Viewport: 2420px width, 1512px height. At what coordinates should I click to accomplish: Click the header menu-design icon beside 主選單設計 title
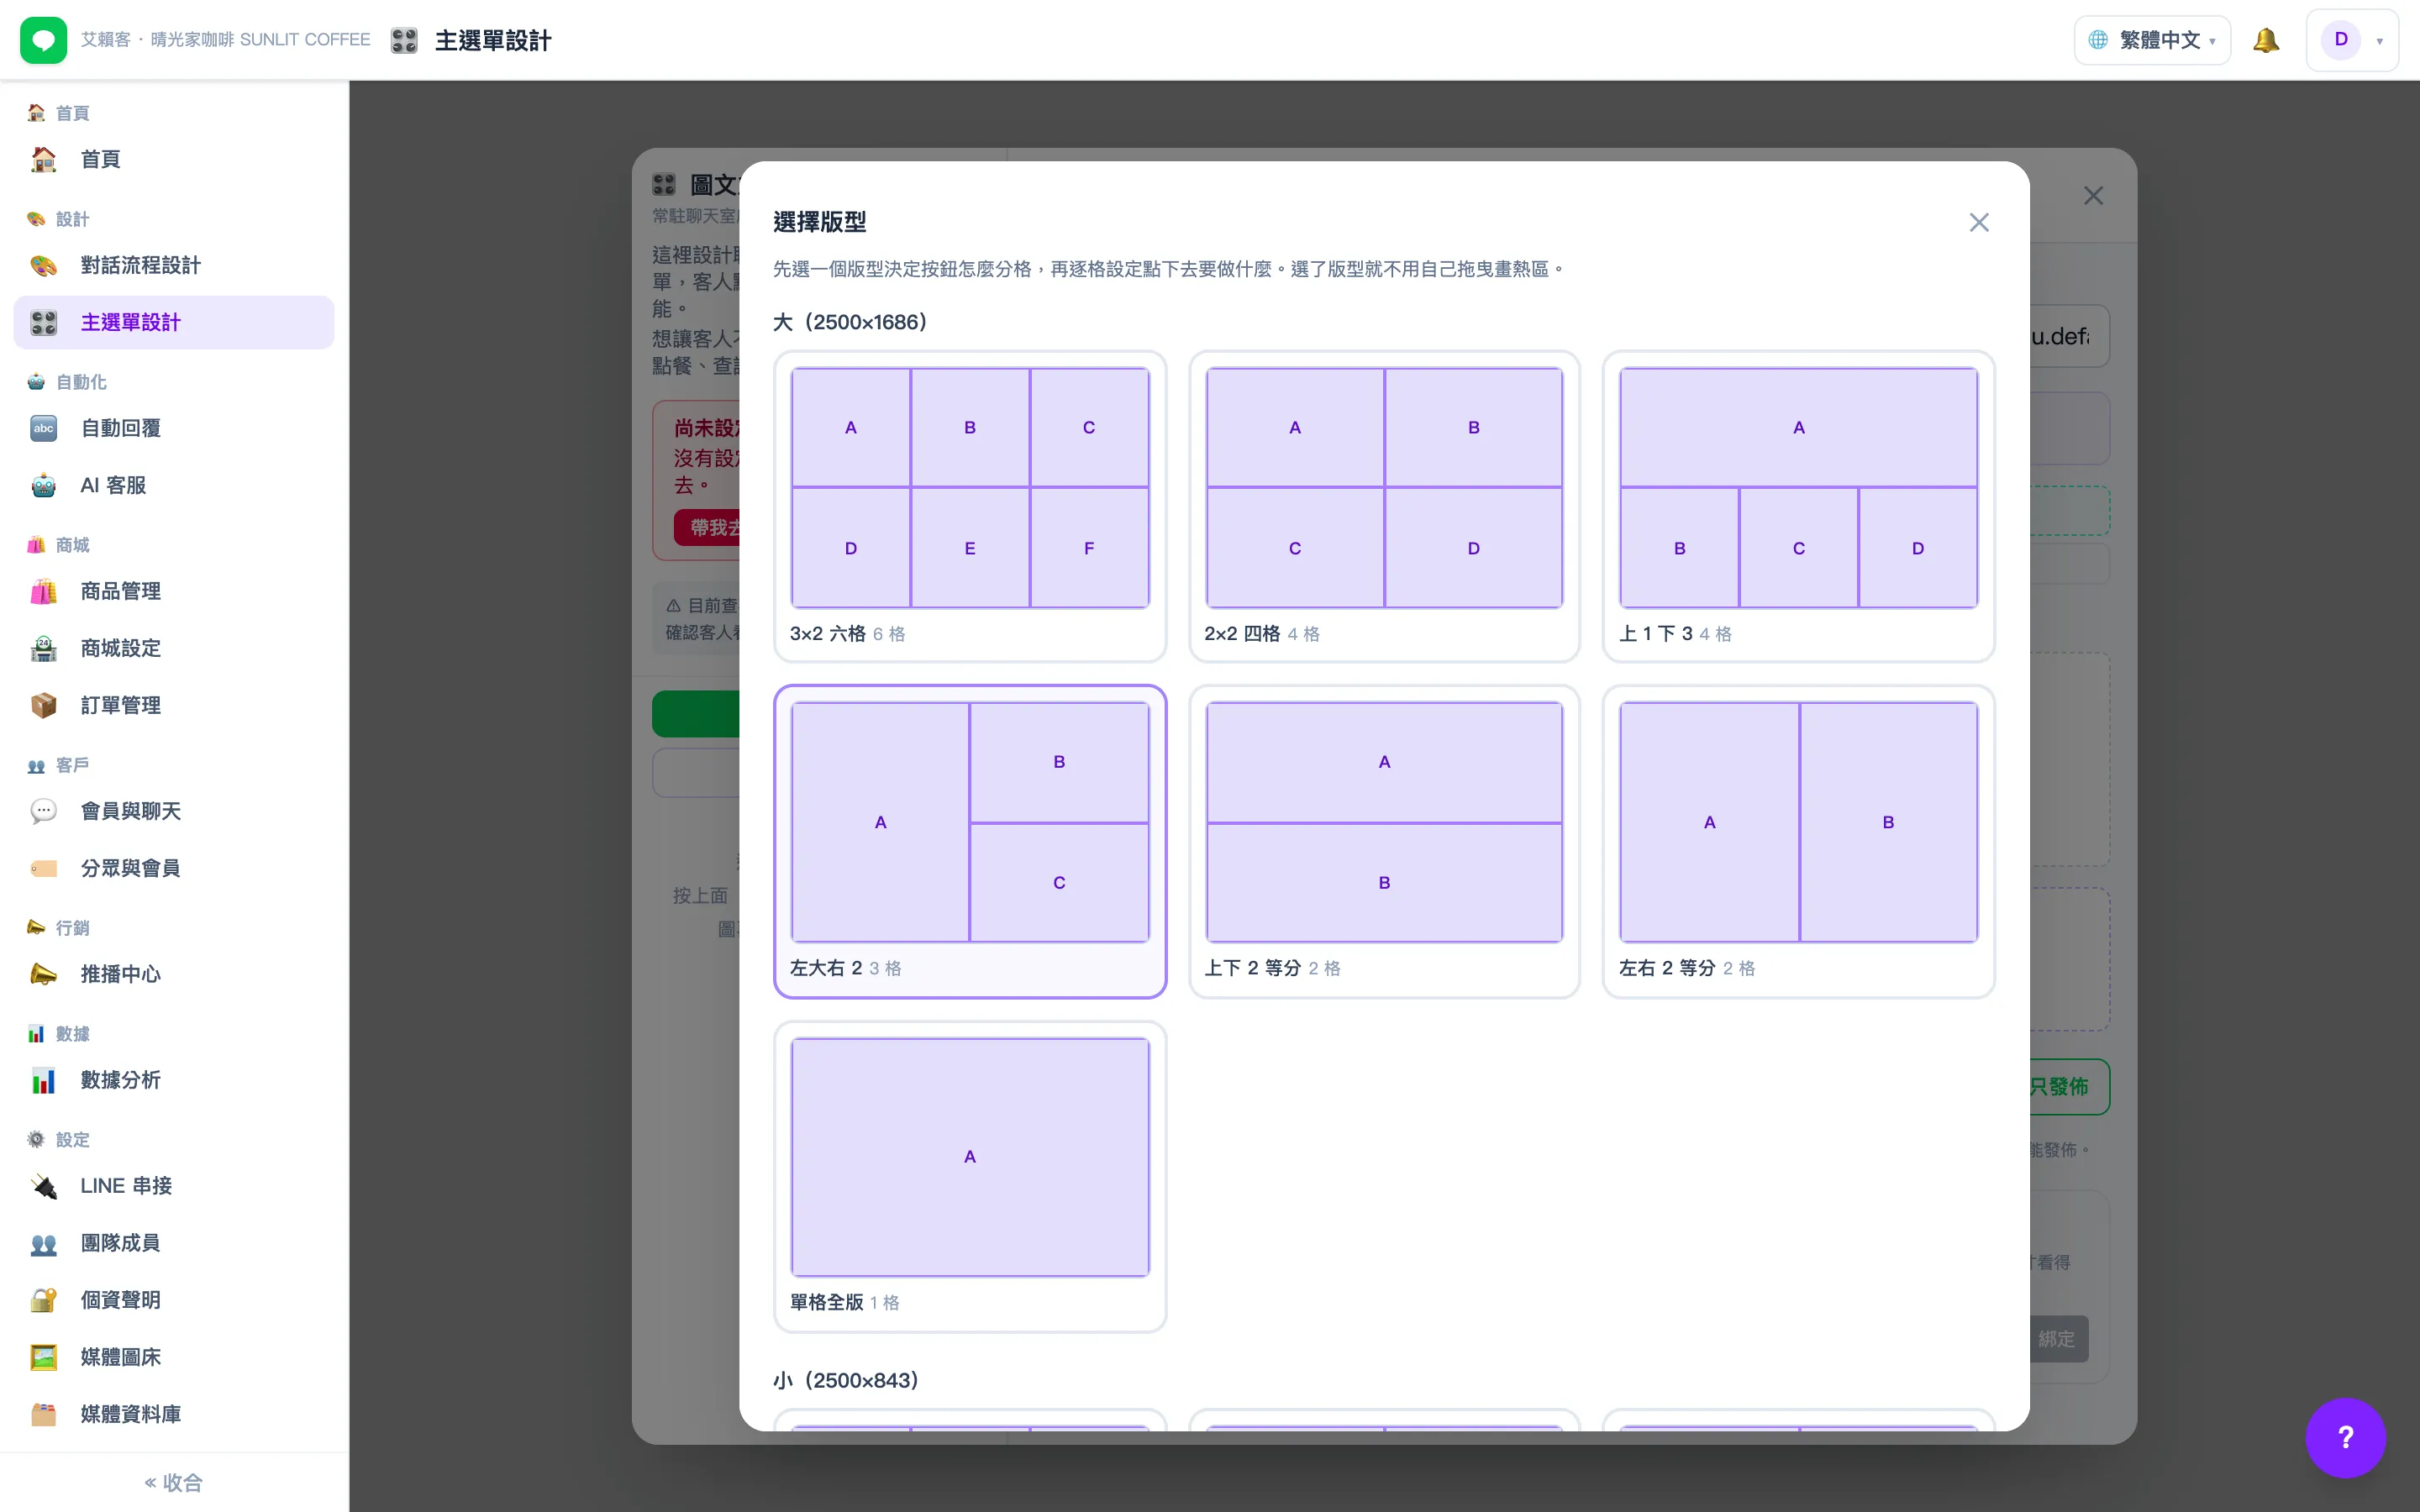point(404,40)
